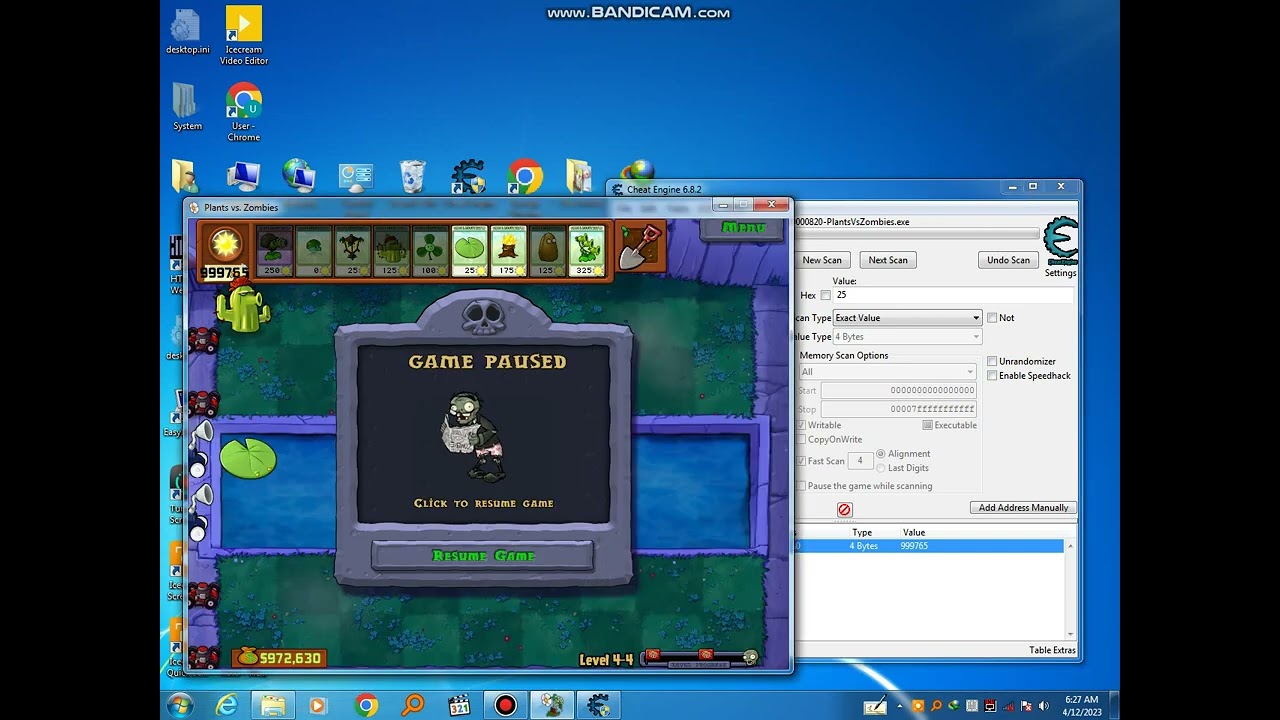Open the in-game Menu button
This screenshot has height=720, width=1280.
(743, 229)
